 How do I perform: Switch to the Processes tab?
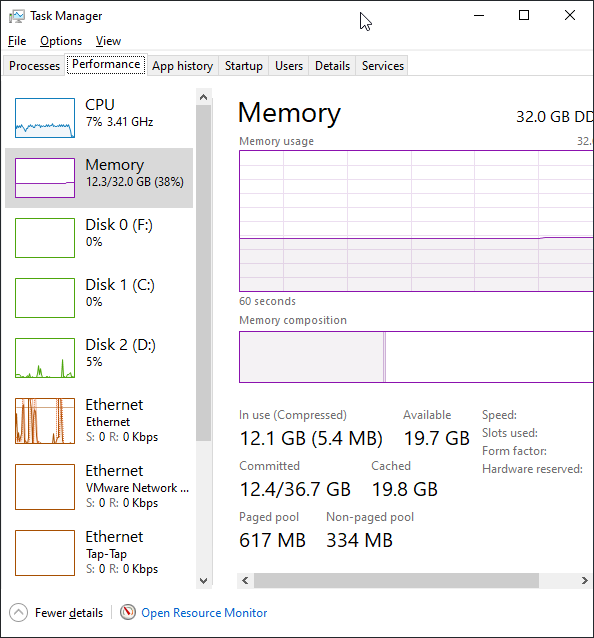pos(34,66)
